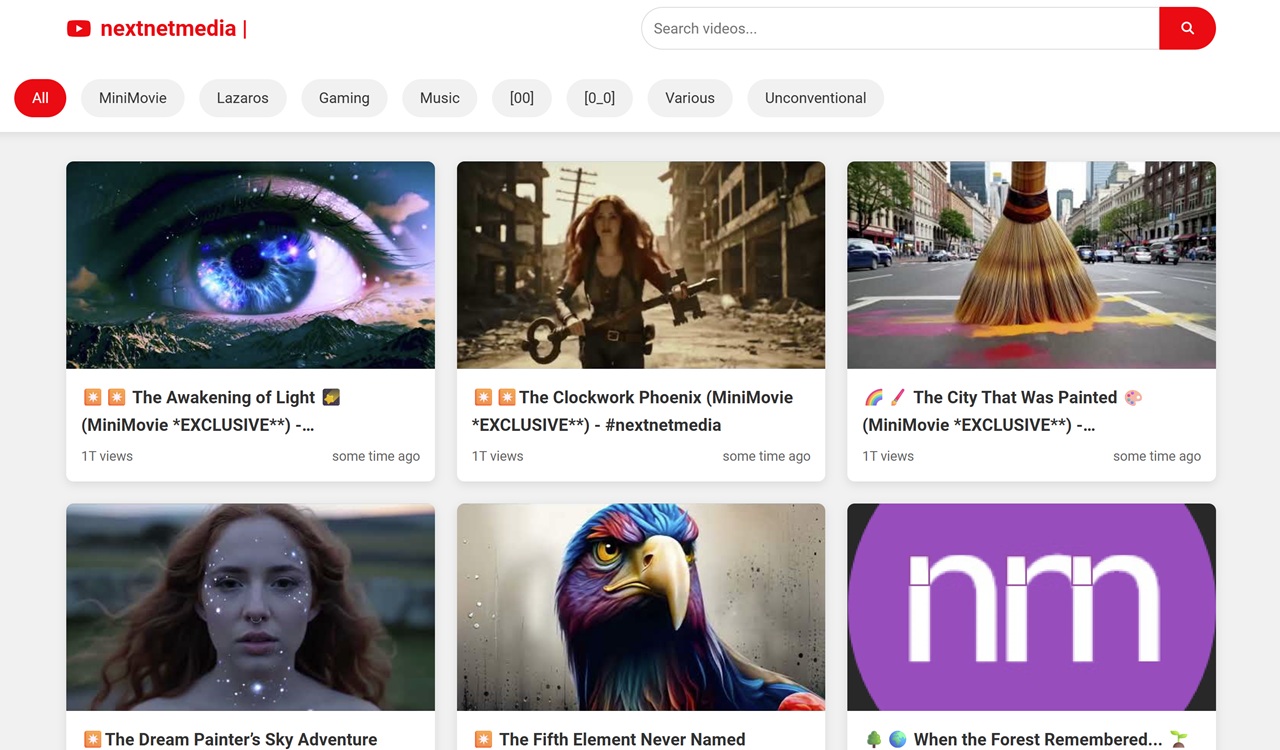Select the [00] category chip
Screen dimensions: 1280x750
521,98
